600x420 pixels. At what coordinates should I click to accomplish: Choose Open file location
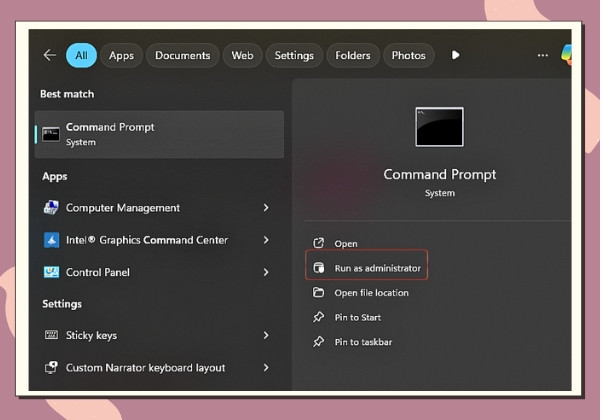(x=372, y=293)
